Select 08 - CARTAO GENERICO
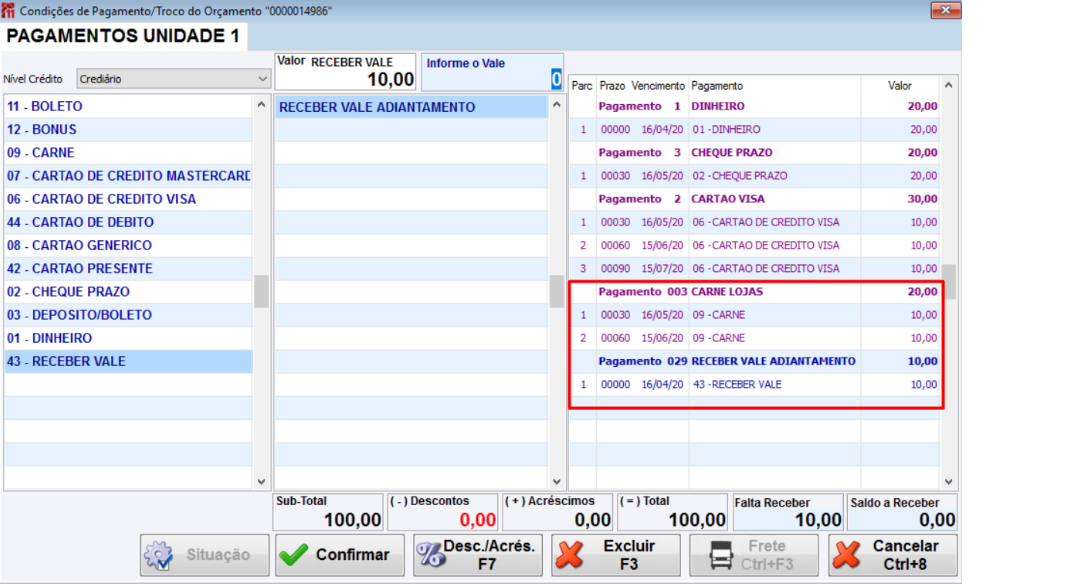The width and height of the screenshot is (1080, 584). (128, 245)
